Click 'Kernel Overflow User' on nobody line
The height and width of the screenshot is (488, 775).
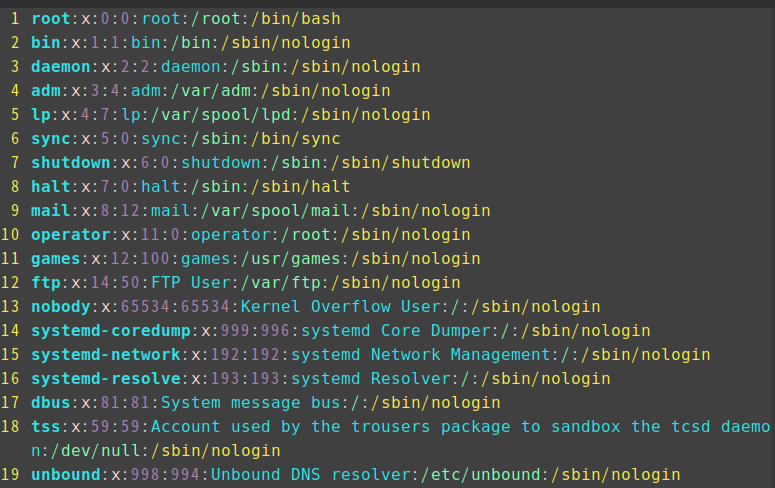[341, 307]
